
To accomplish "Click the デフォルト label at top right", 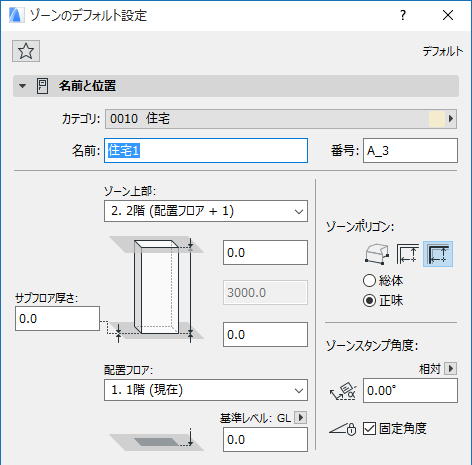I will (443, 51).
